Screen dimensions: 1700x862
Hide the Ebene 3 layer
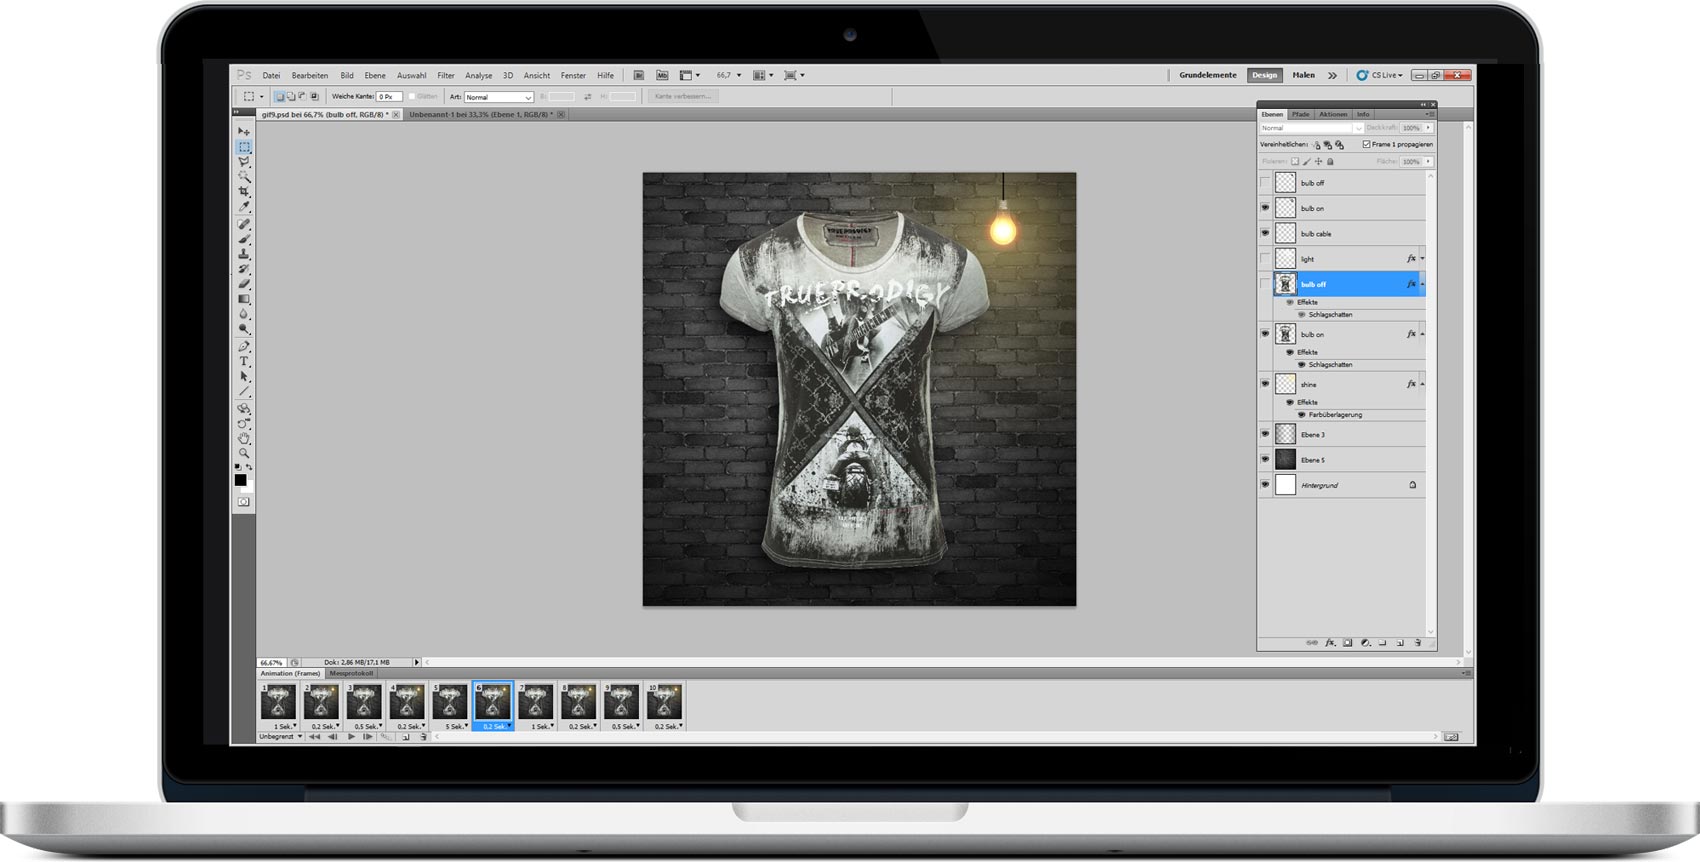pyautogui.click(x=1265, y=434)
